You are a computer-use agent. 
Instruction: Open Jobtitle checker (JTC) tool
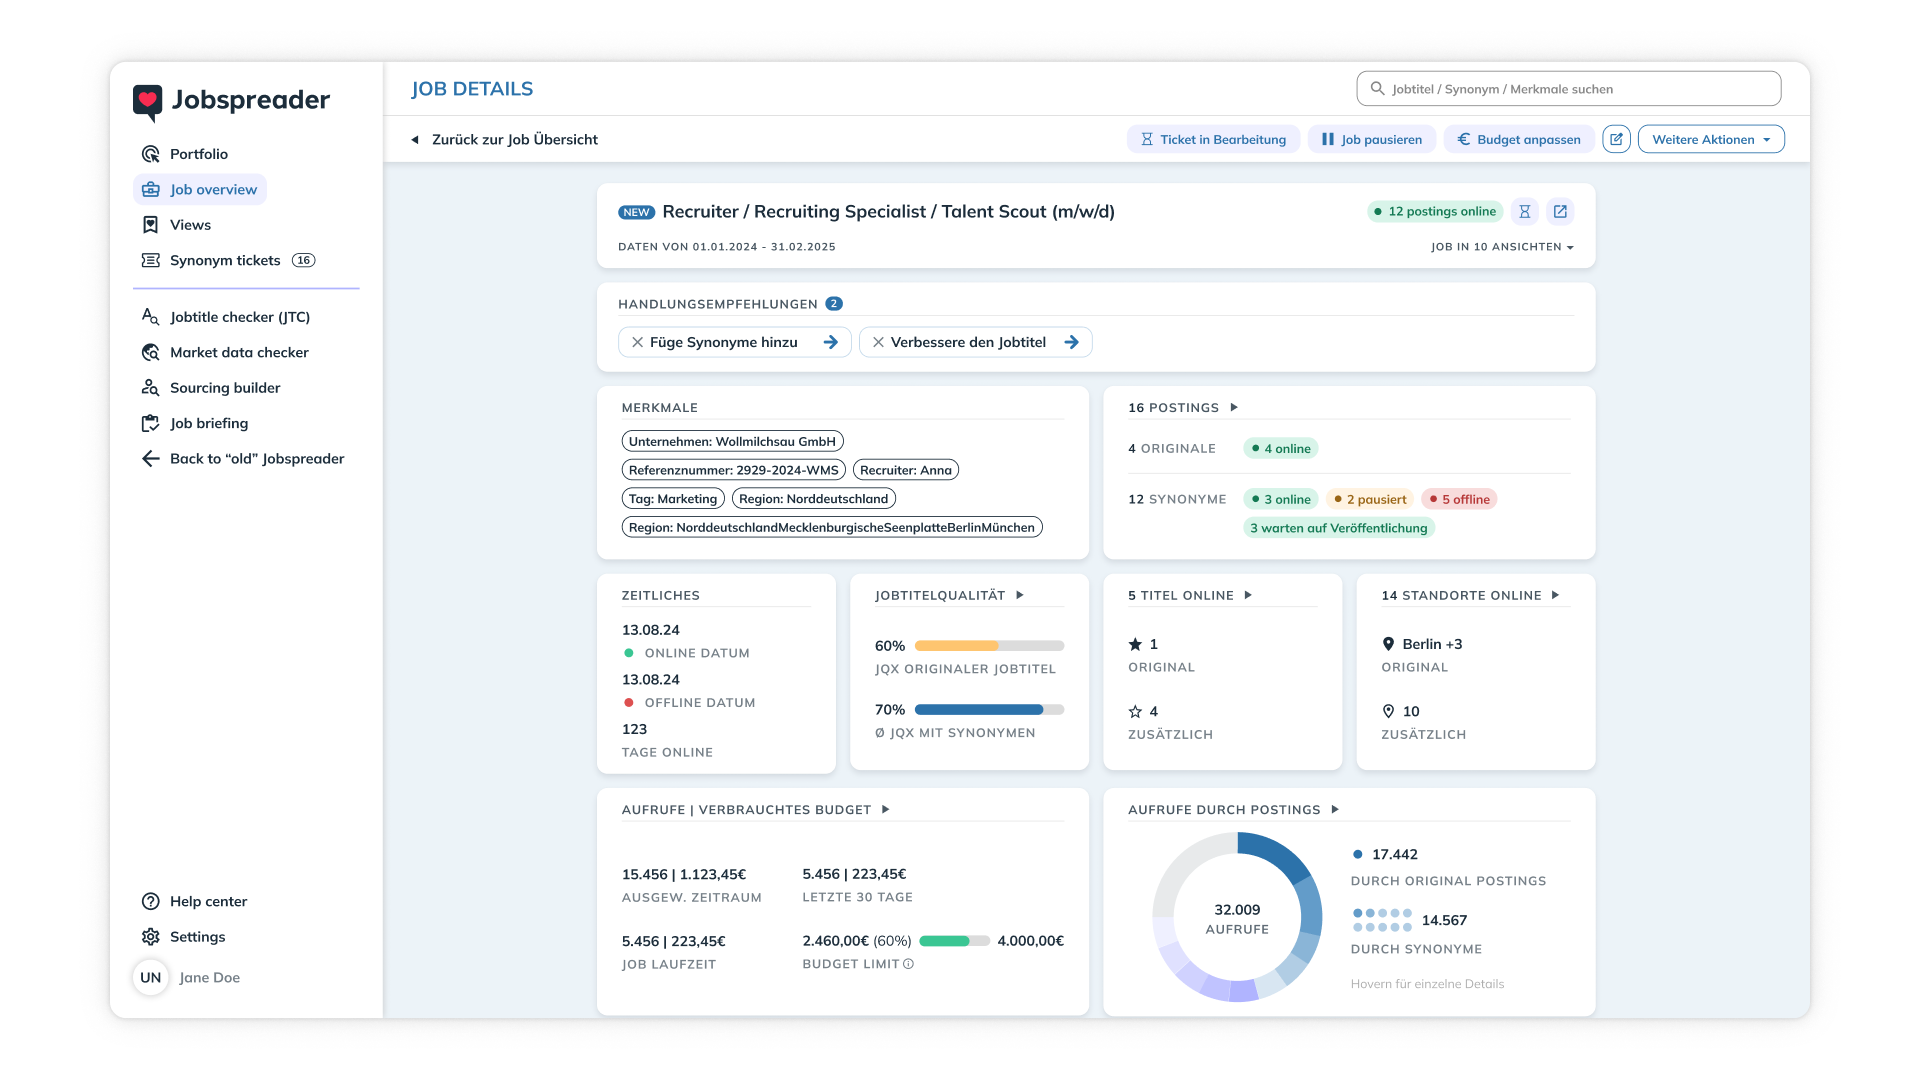click(x=239, y=317)
